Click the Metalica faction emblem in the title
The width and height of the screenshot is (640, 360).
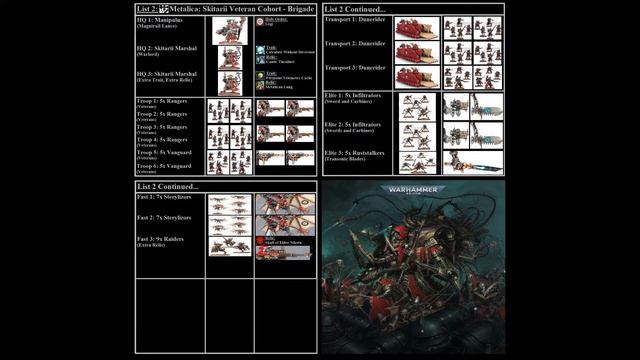click(x=164, y=9)
